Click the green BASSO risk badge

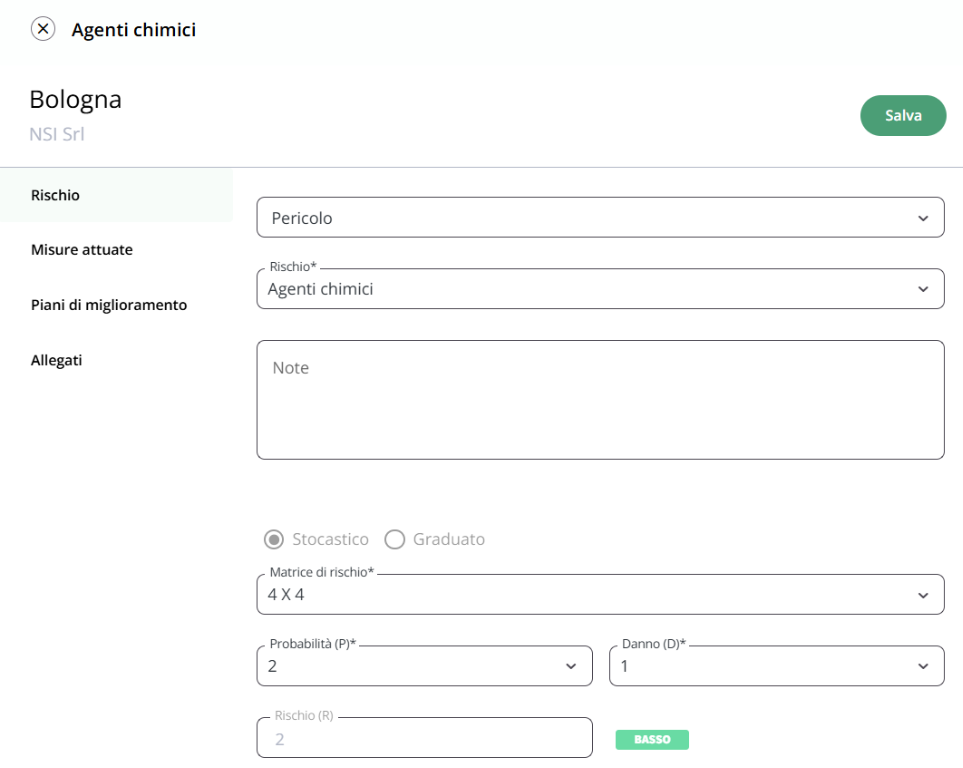point(652,740)
